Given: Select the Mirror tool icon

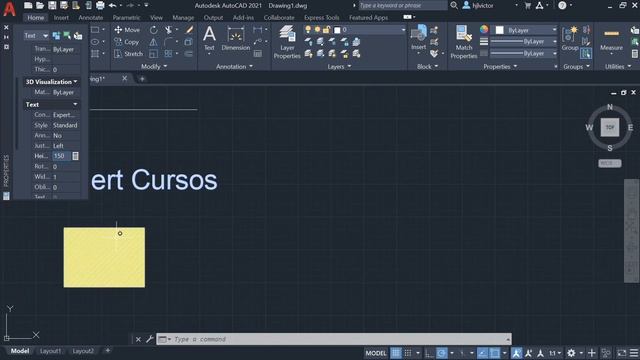Looking at the screenshot, I should coord(153,42).
